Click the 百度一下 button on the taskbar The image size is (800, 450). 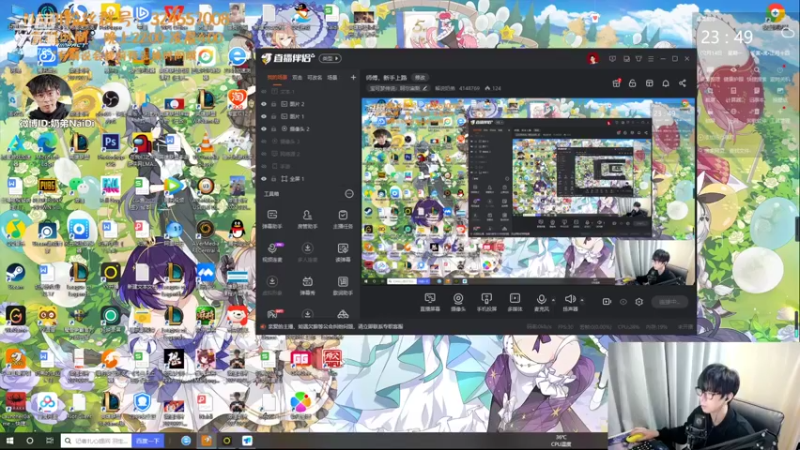(148, 440)
